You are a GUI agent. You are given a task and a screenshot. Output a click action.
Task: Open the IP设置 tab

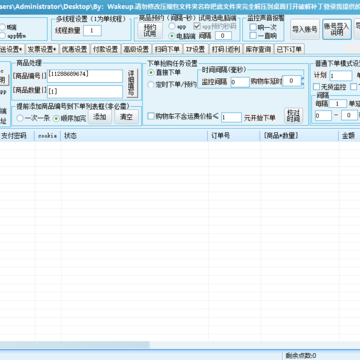coord(196,49)
